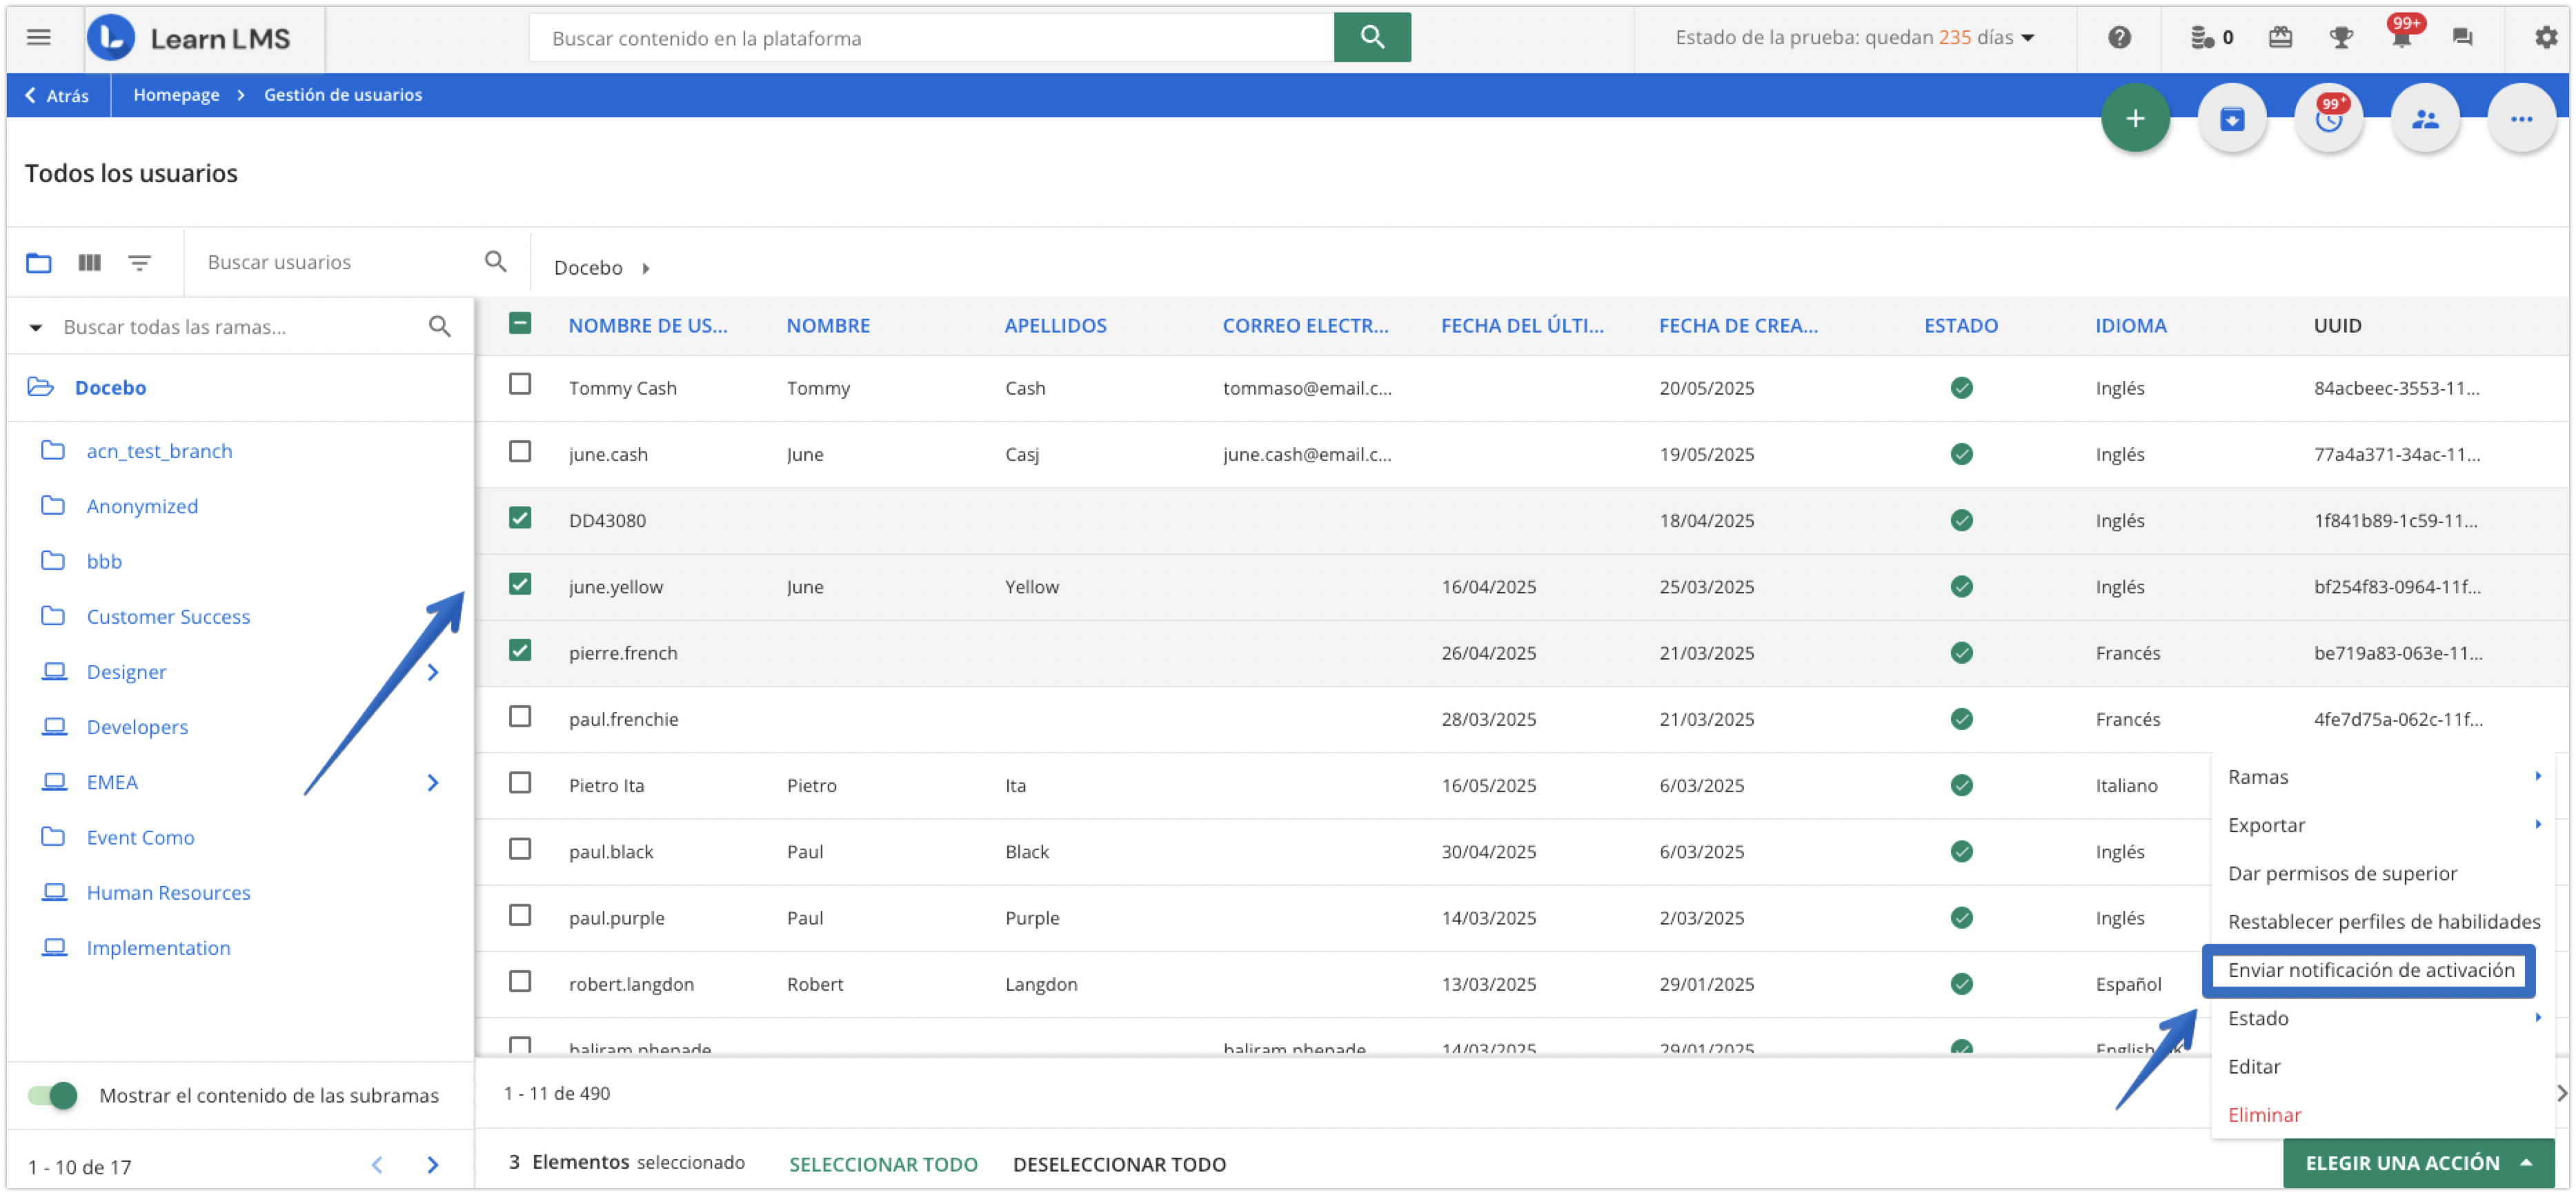Screen dimensions: 2576x1195
Task: Check the june.cash row checkbox
Action: coord(519,451)
